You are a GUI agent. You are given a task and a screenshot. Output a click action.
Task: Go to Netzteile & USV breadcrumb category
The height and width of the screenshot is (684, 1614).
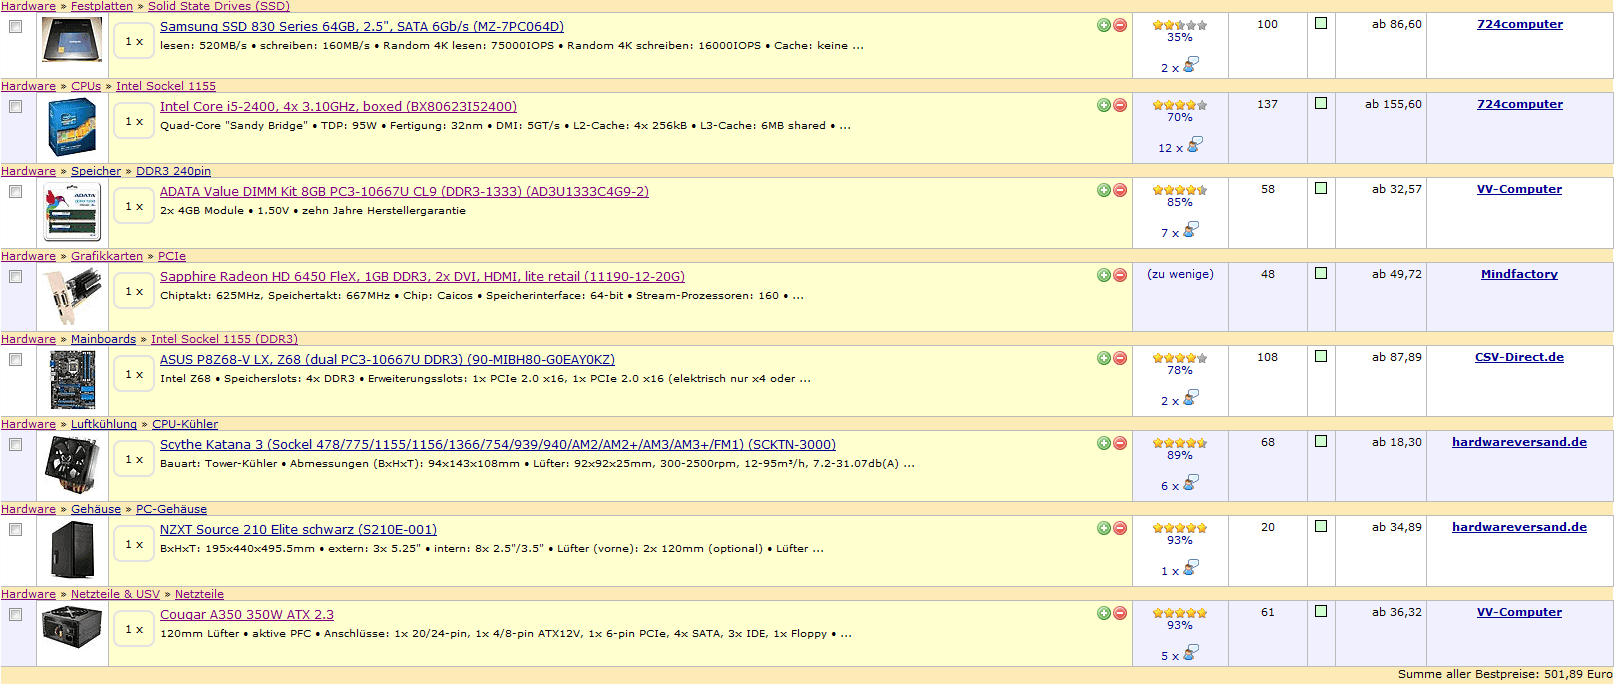coord(115,594)
